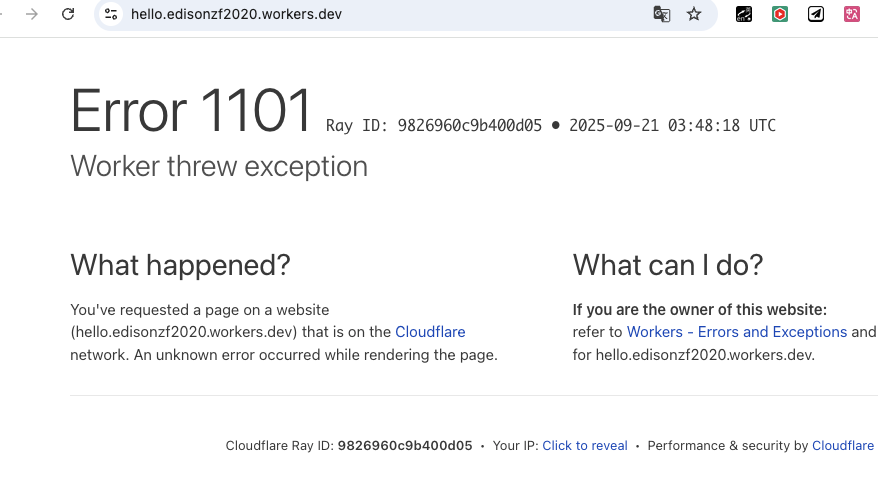Image resolution: width=878 pixels, height=502 pixels.
Task: Reload the page with the refresh icon
Action: pyautogui.click(x=68, y=14)
